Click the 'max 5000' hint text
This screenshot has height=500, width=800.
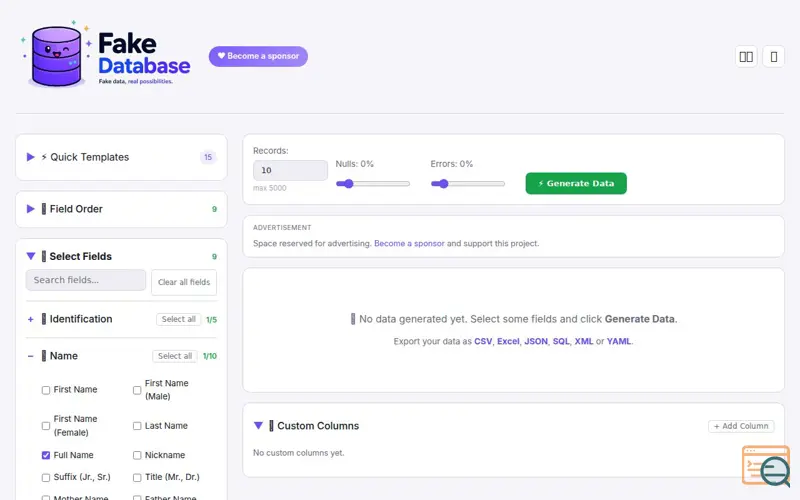(x=269, y=188)
